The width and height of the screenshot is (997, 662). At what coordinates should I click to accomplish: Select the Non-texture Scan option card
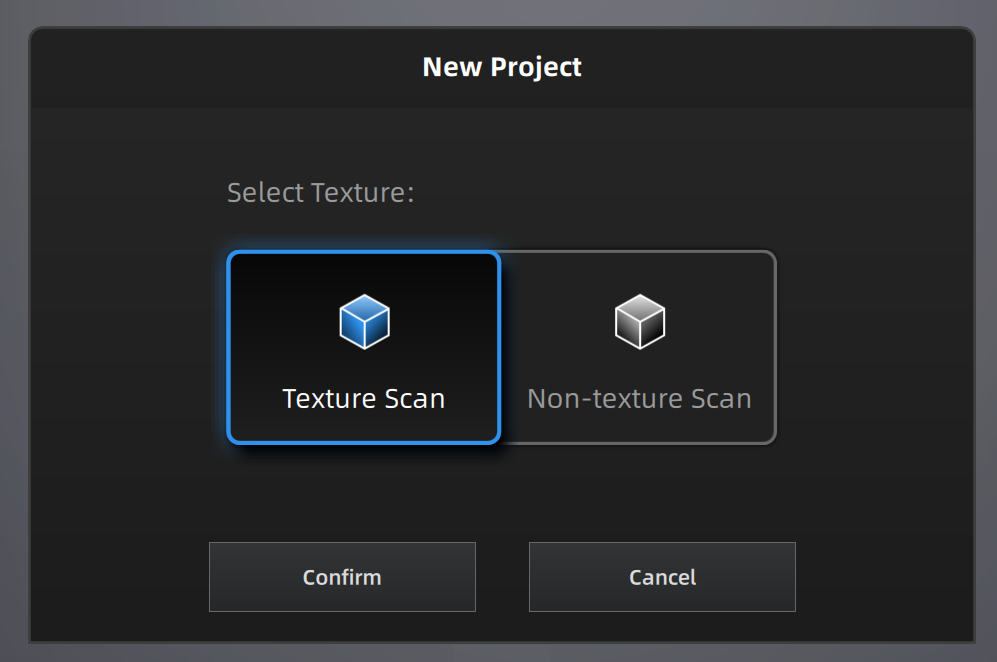(x=639, y=347)
